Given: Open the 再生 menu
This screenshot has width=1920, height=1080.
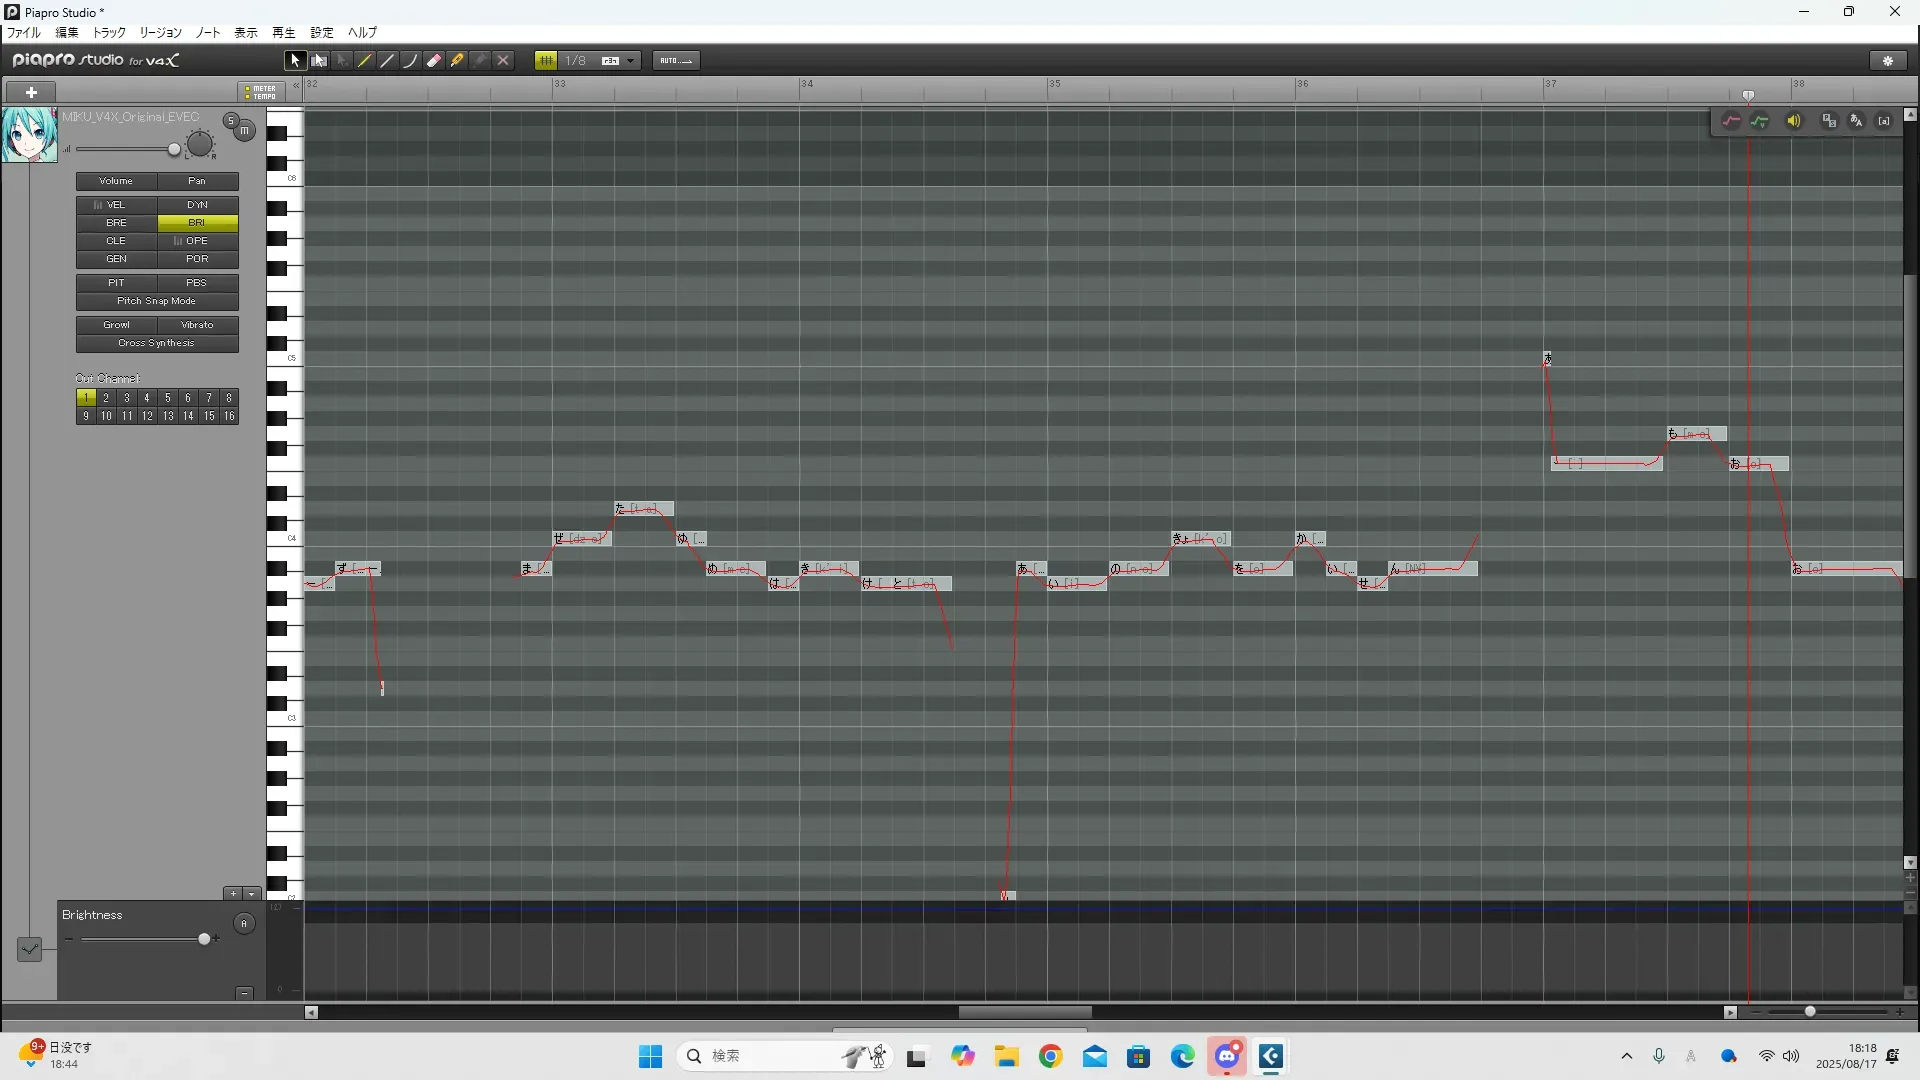Looking at the screenshot, I should coord(284,33).
